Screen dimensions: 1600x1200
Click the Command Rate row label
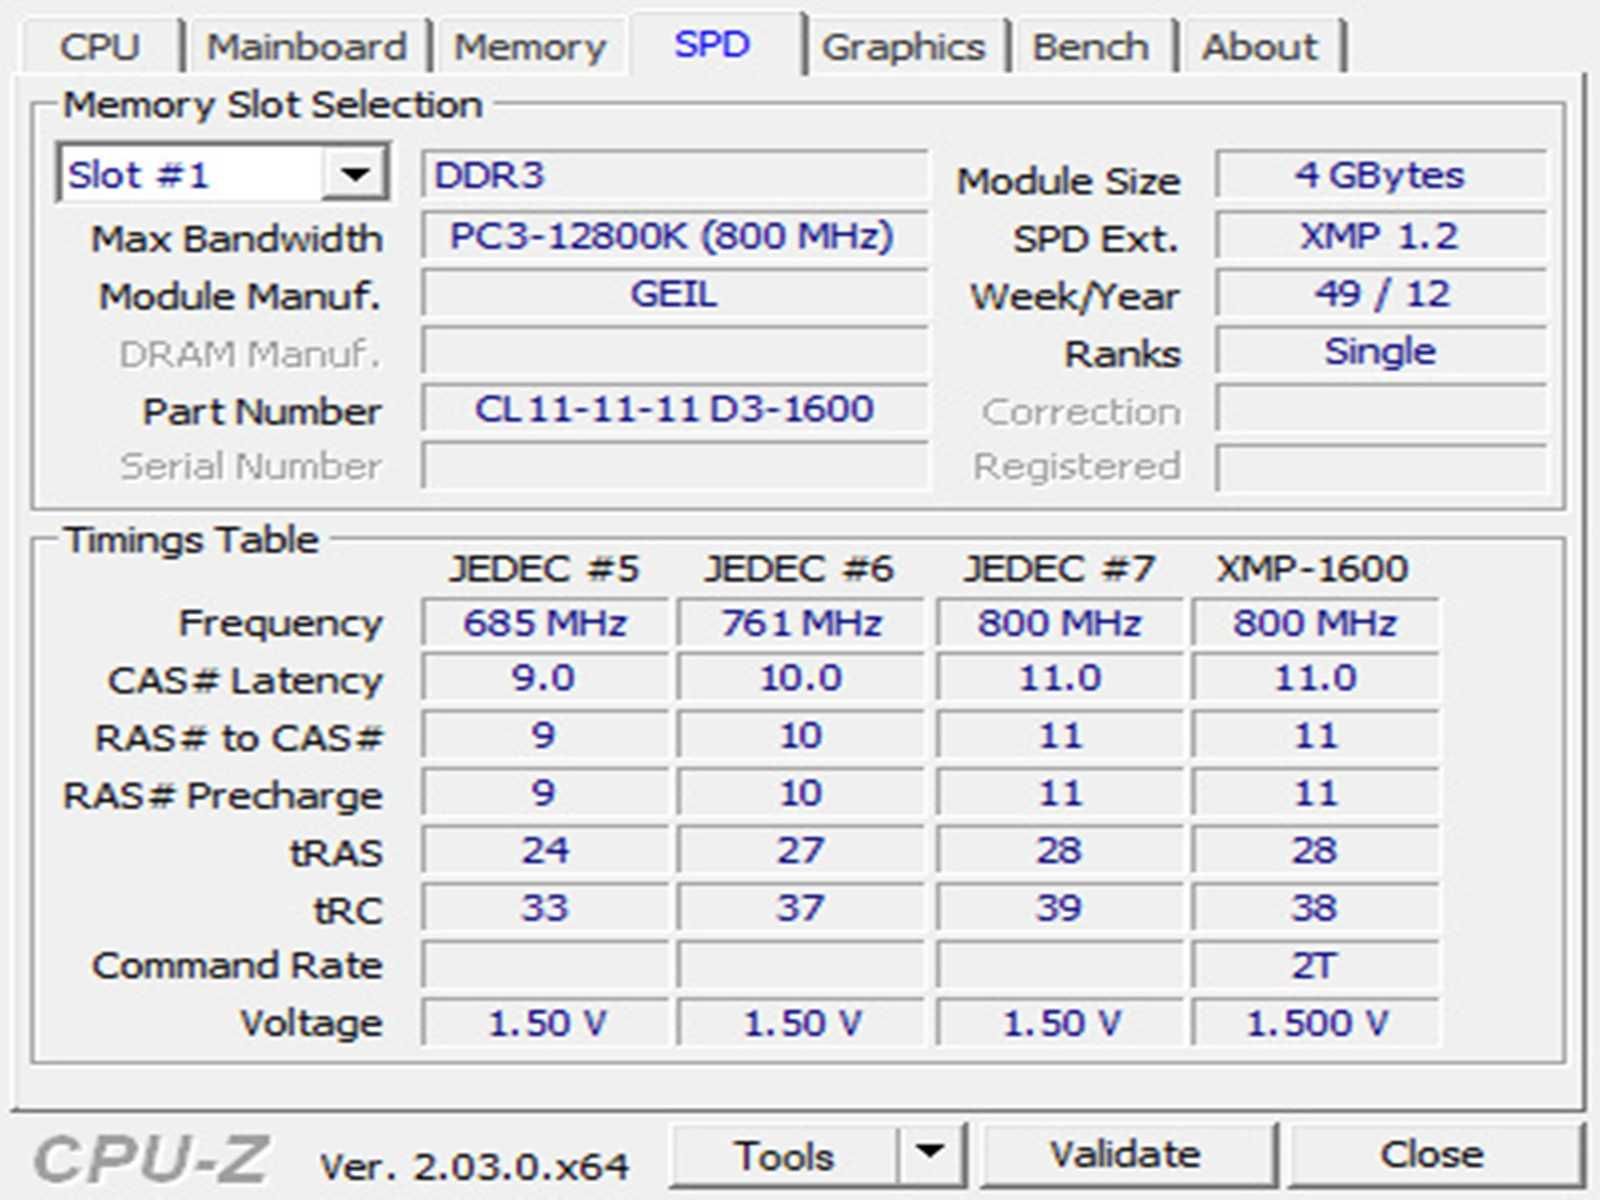(x=237, y=965)
